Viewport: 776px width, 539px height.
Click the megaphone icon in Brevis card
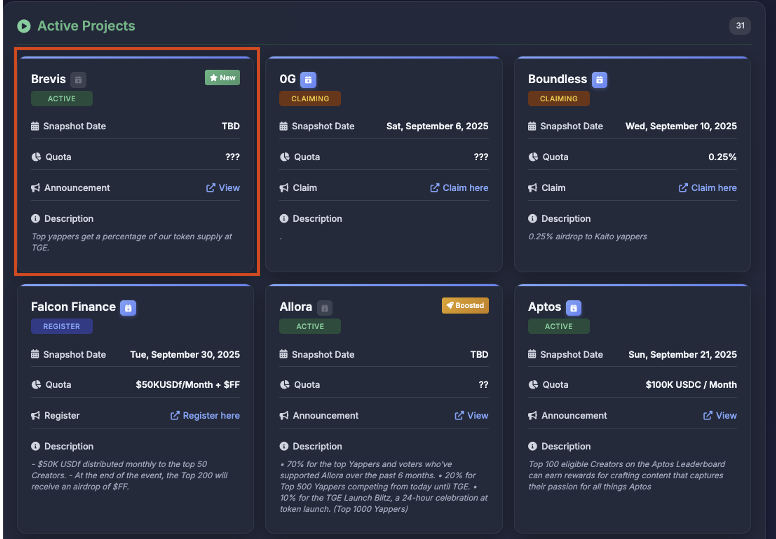35,188
